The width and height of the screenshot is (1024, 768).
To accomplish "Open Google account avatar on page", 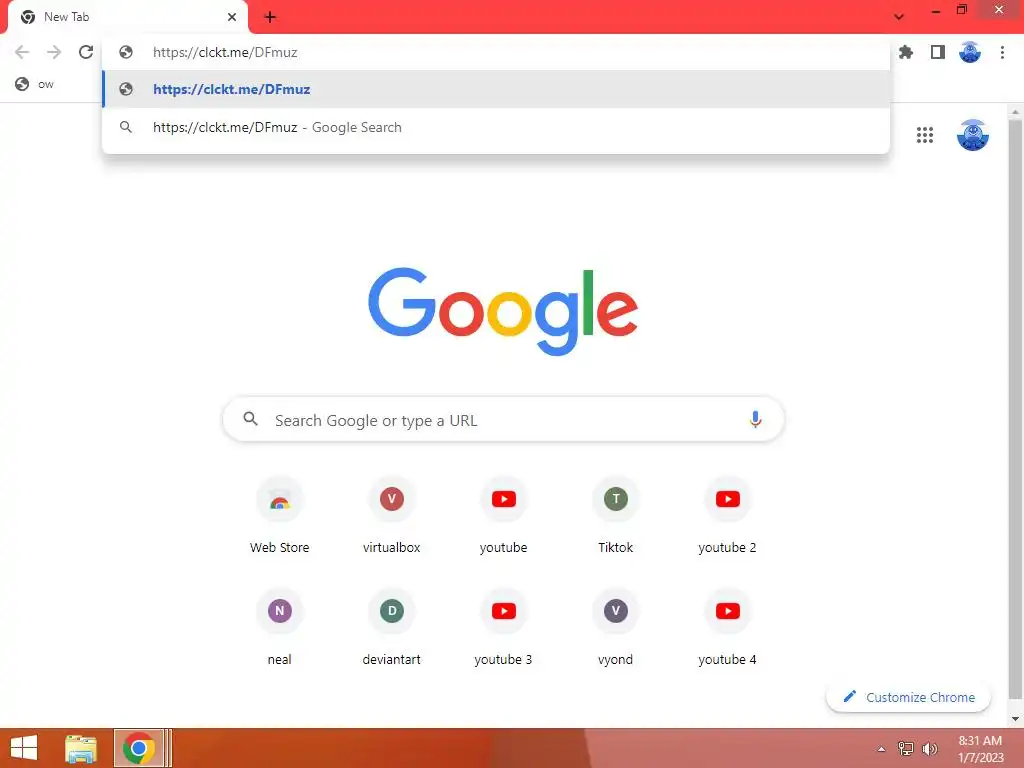I will (x=972, y=135).
